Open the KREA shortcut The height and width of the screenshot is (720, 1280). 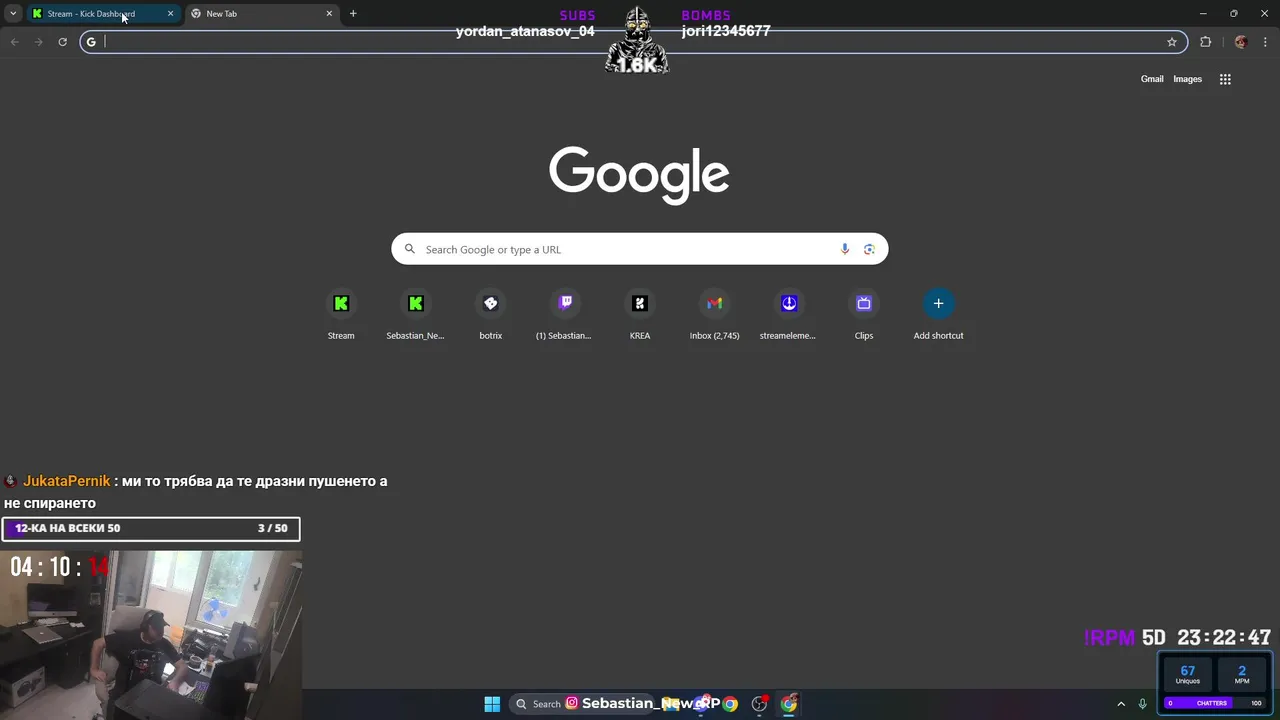tap(640, 314)
